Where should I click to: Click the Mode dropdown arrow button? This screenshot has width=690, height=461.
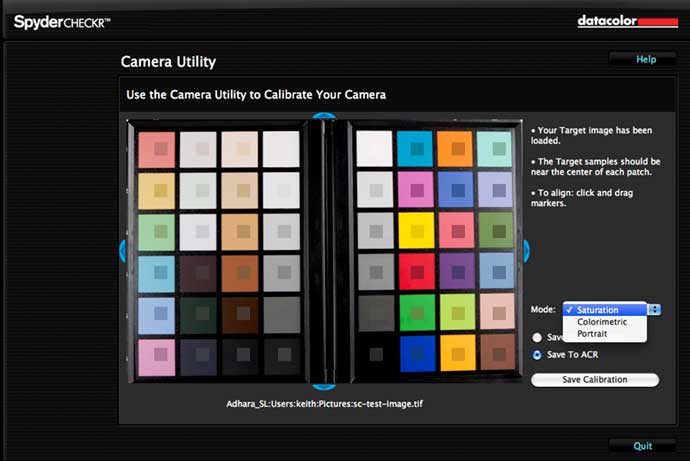[x=654, y=310]
